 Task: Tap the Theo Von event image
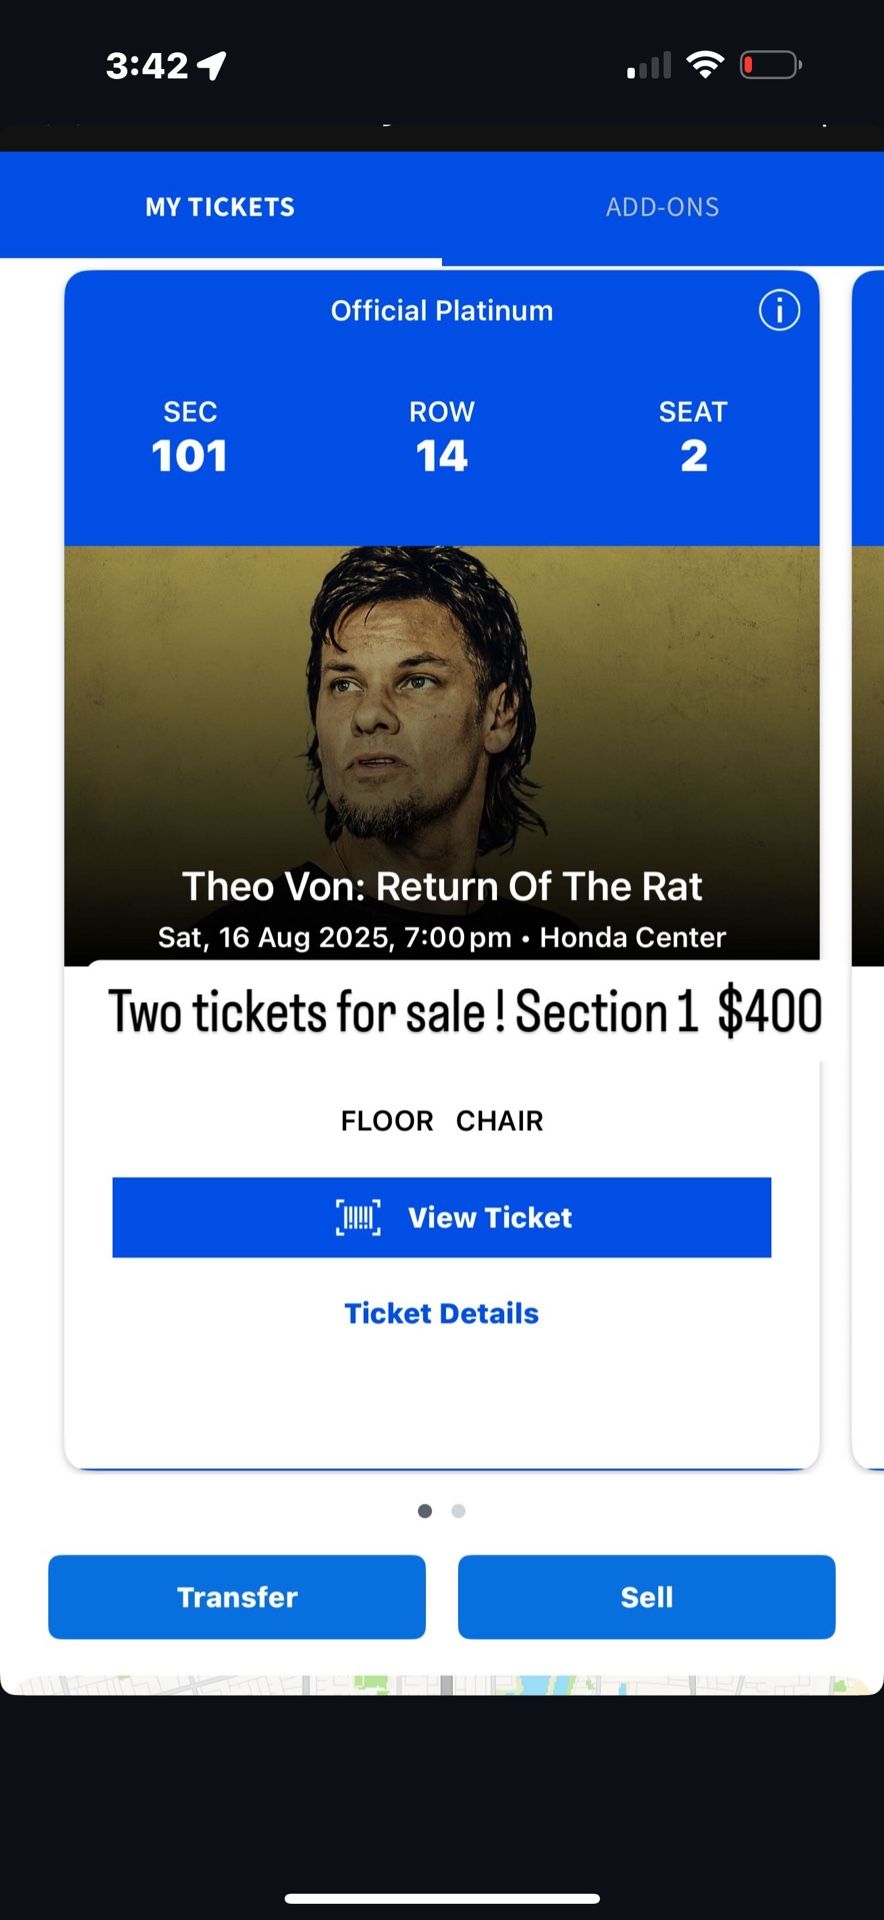441,720
